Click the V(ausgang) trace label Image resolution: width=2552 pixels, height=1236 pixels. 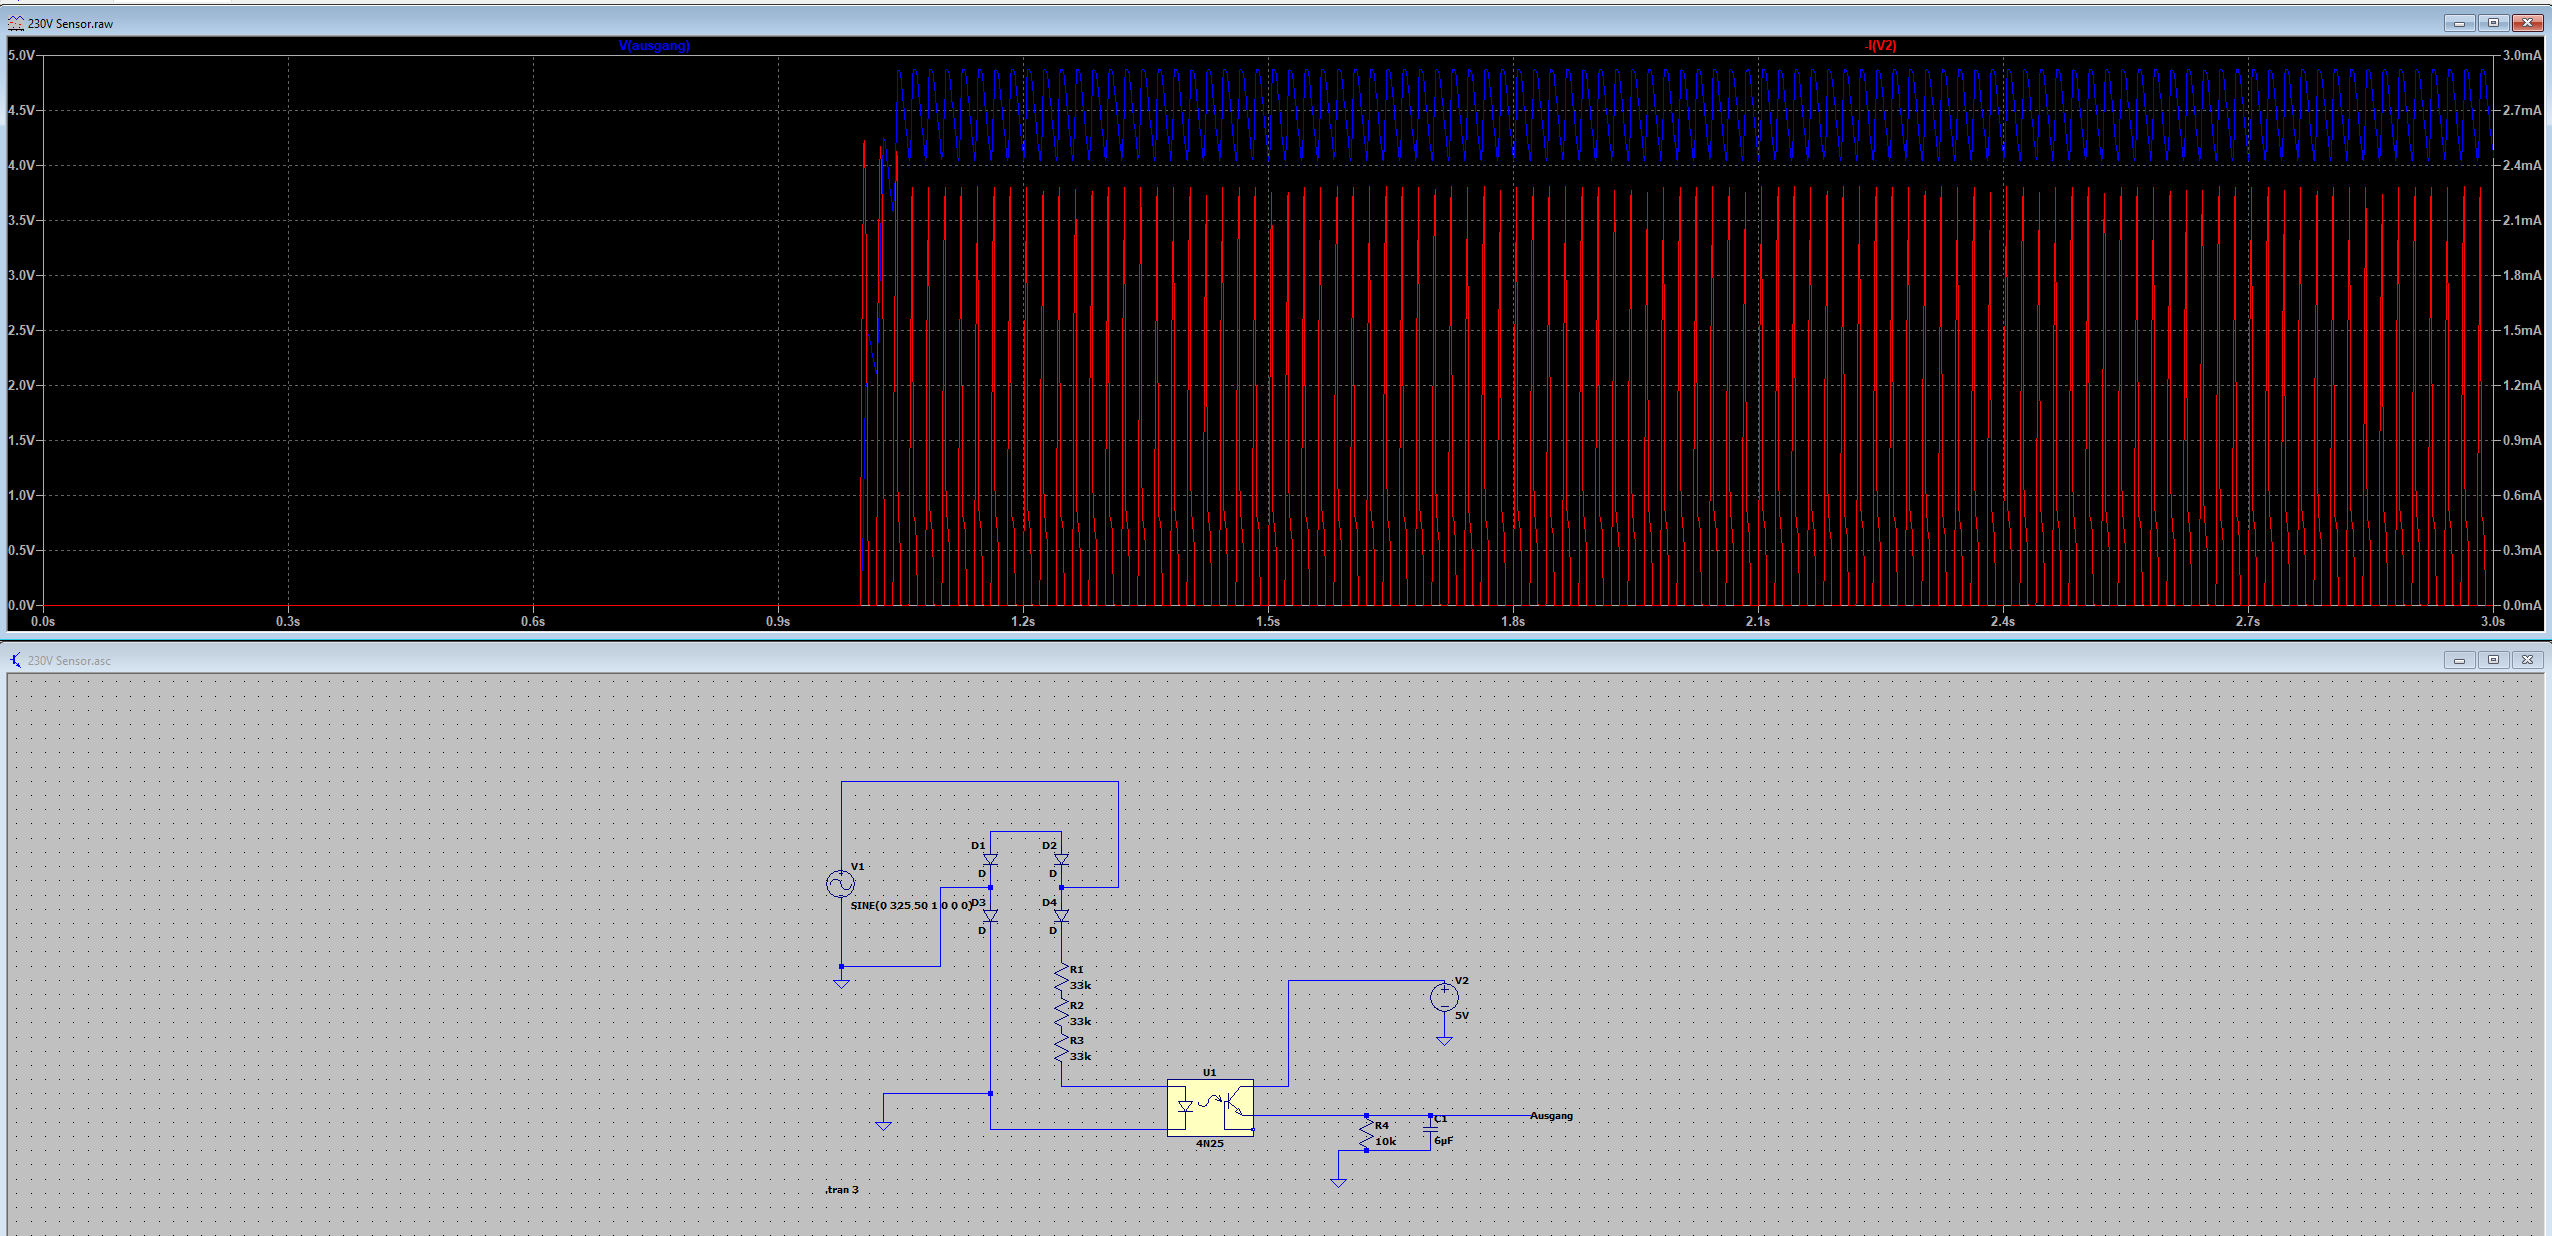coord(654,46)
